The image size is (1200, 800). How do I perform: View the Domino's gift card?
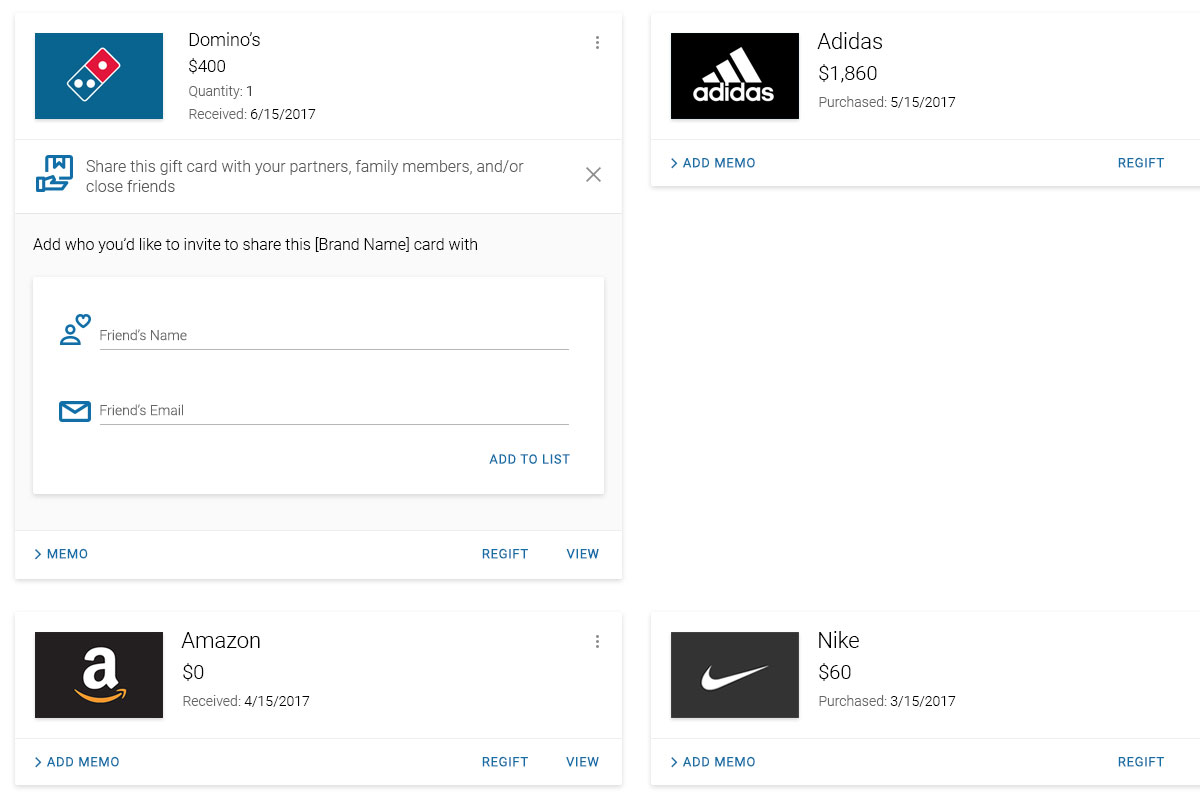point(583,554)
